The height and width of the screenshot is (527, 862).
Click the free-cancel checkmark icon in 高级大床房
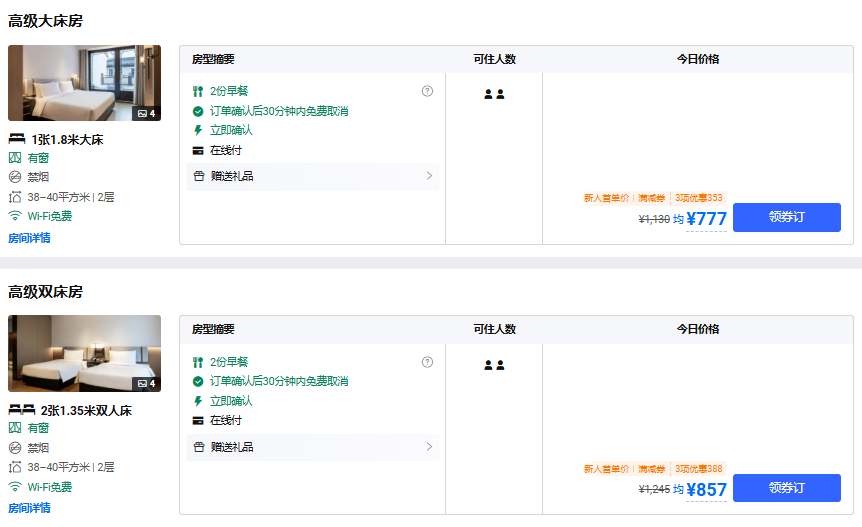click(198, 112)
